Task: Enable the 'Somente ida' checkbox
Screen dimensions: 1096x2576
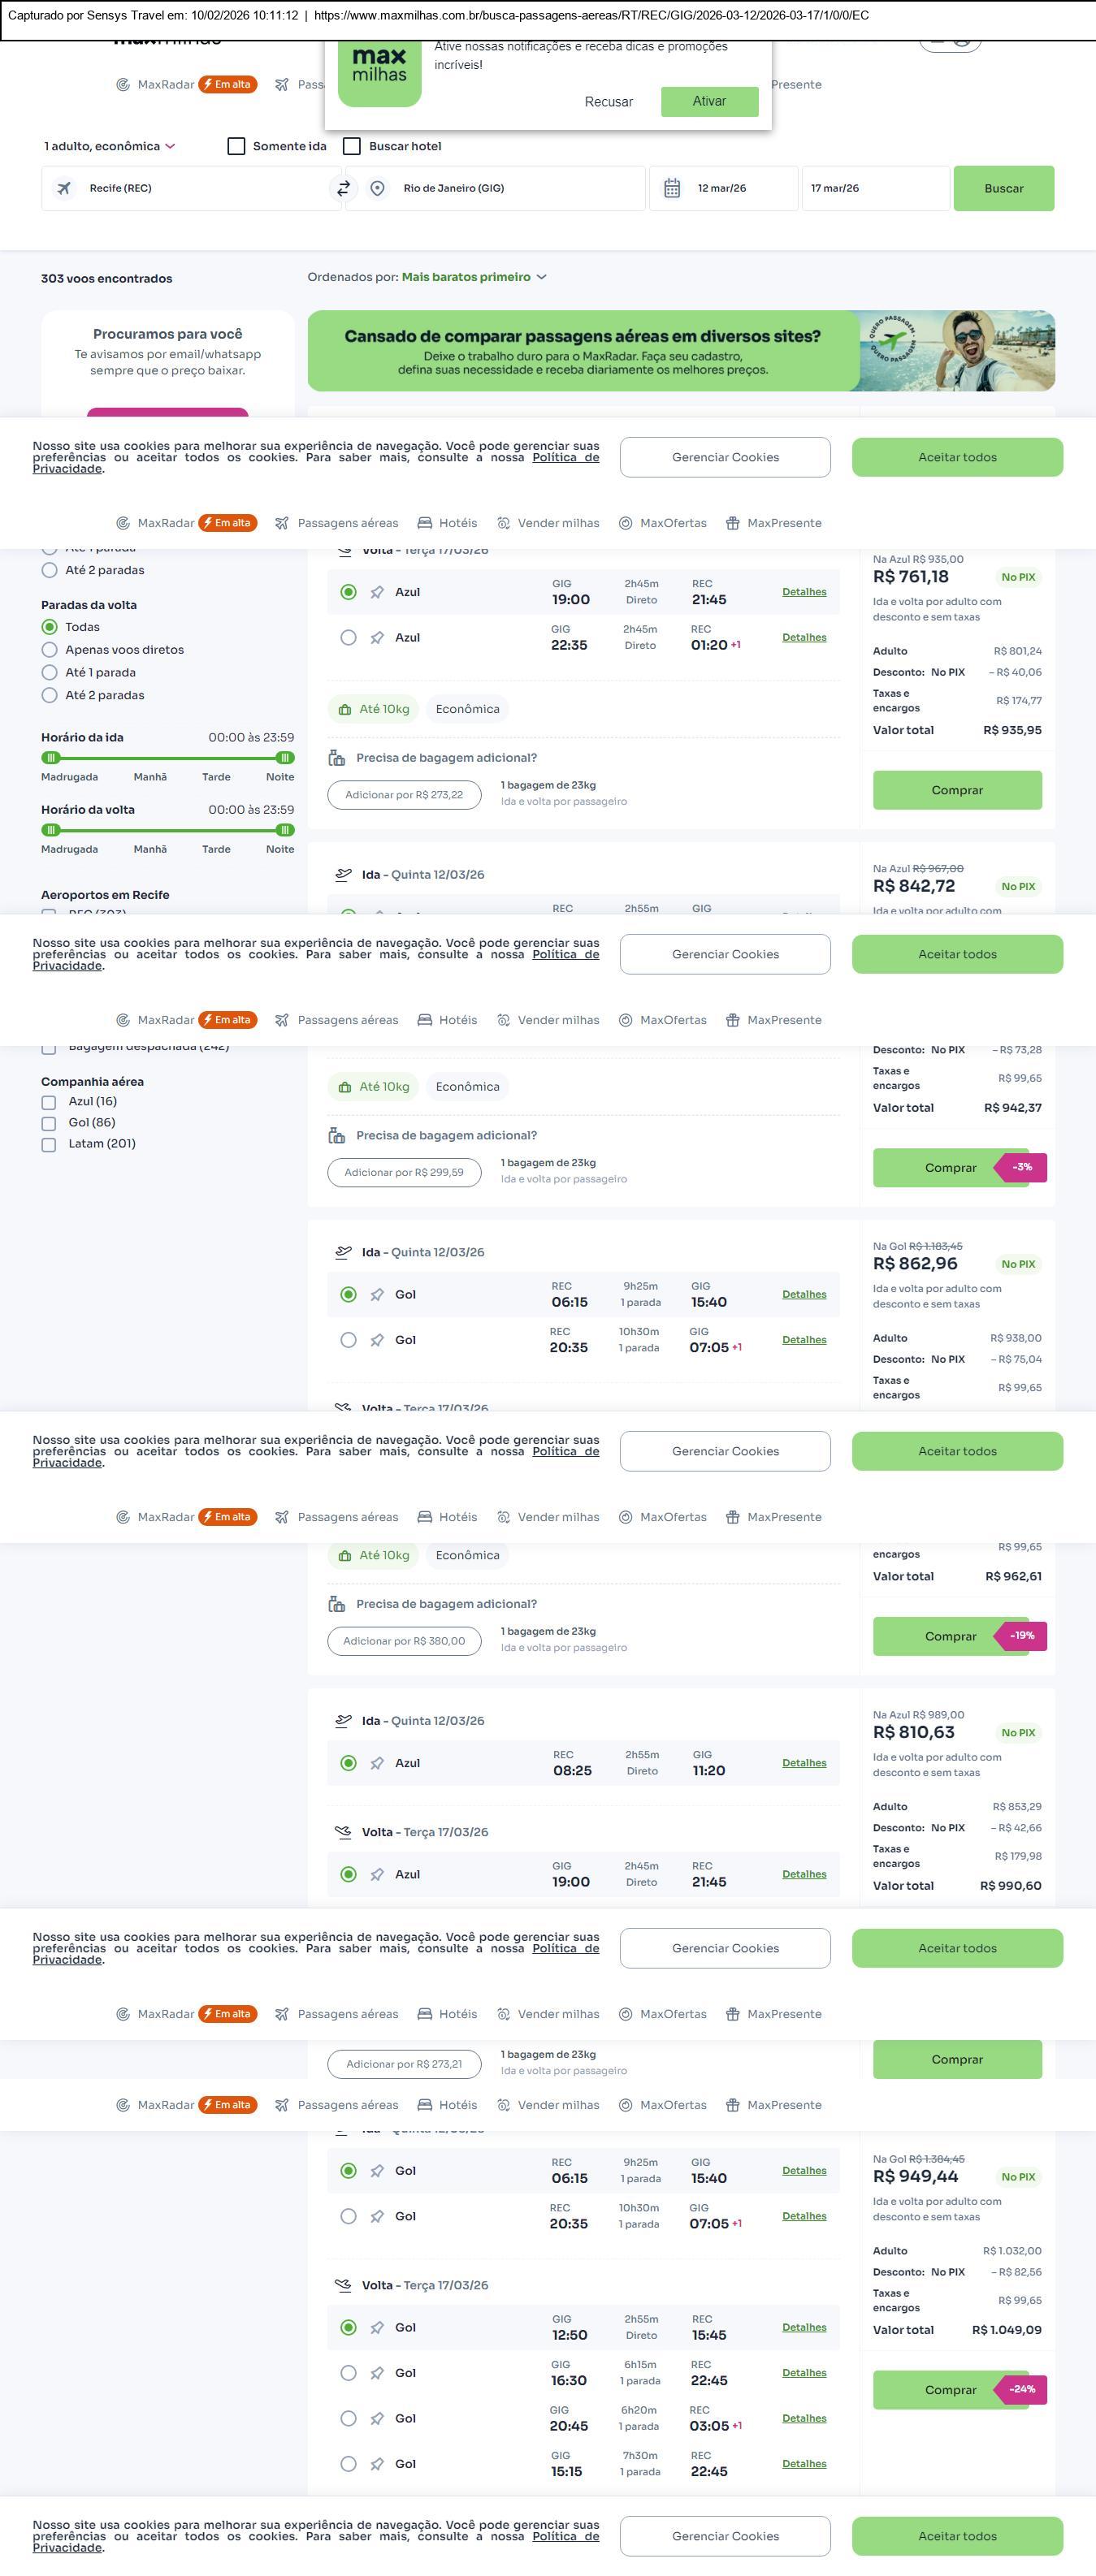Action: click(x=236, y=146)
